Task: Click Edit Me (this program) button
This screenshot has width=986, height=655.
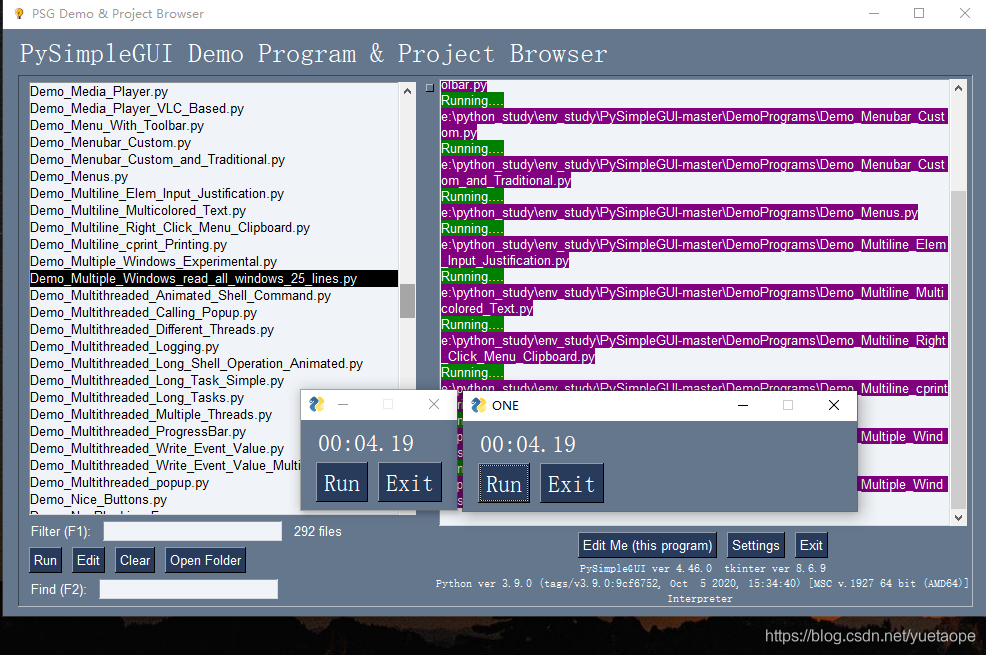Action: click(647, 545)
